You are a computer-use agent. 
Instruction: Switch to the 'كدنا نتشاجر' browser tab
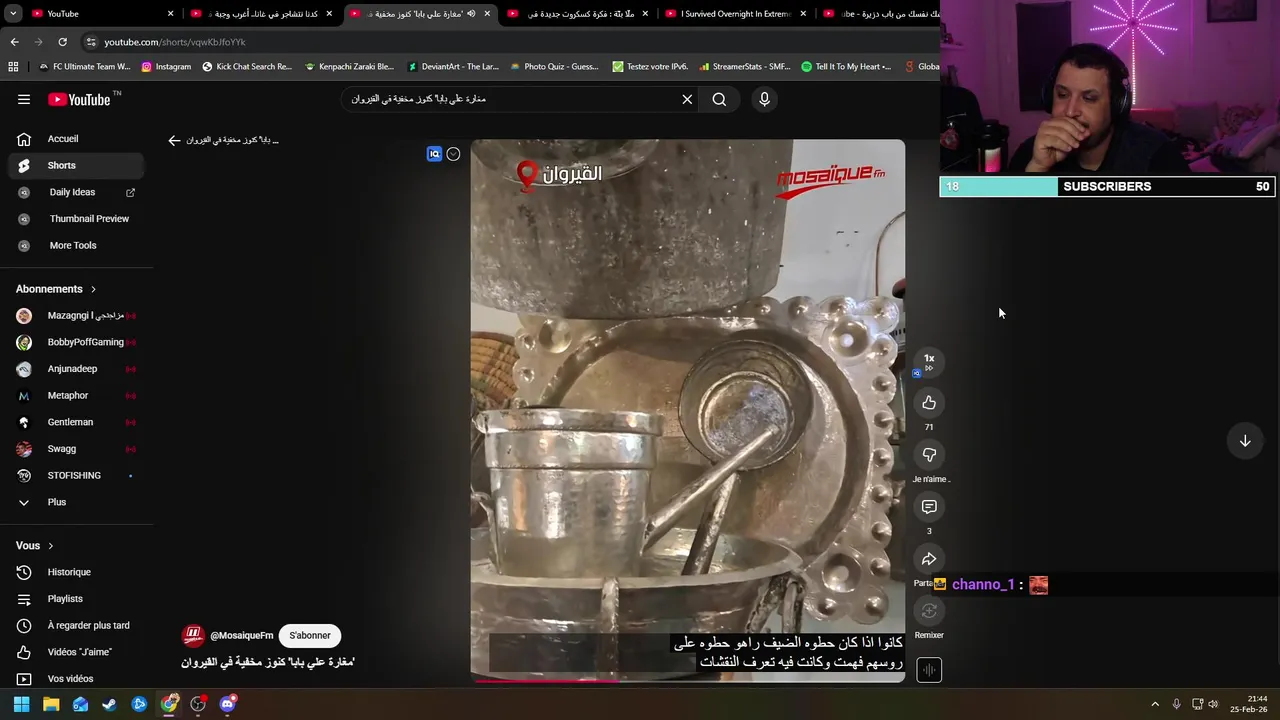point(261,14)
